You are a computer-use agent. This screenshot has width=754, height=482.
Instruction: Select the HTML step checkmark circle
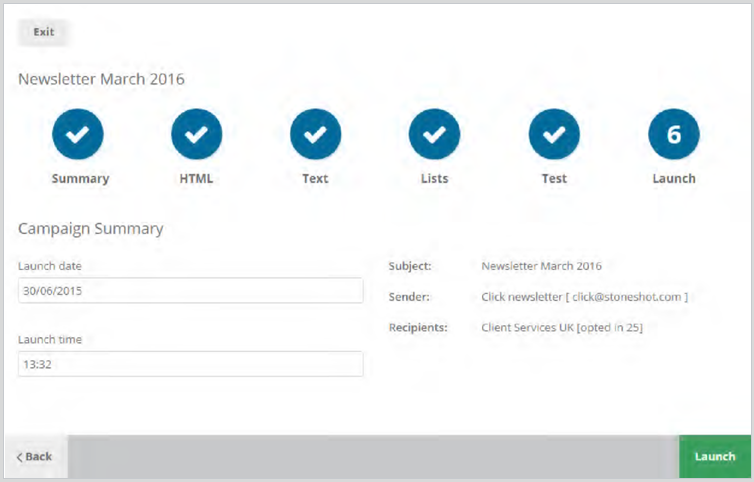(x=197, y=134)
